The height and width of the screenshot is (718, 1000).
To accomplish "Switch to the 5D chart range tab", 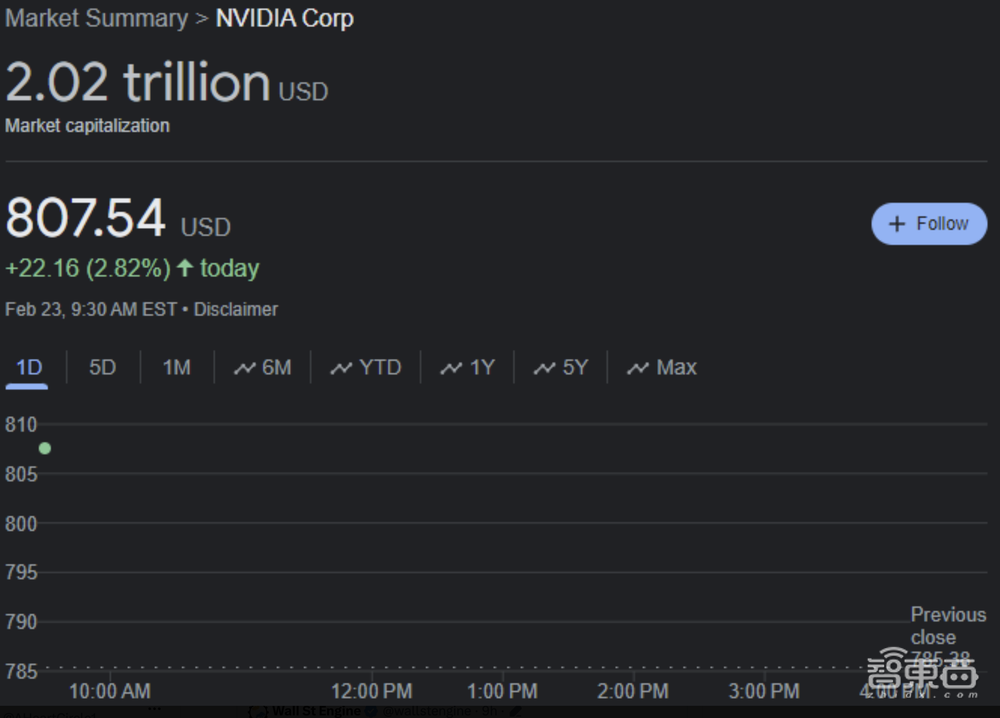I will click(102, 368).
